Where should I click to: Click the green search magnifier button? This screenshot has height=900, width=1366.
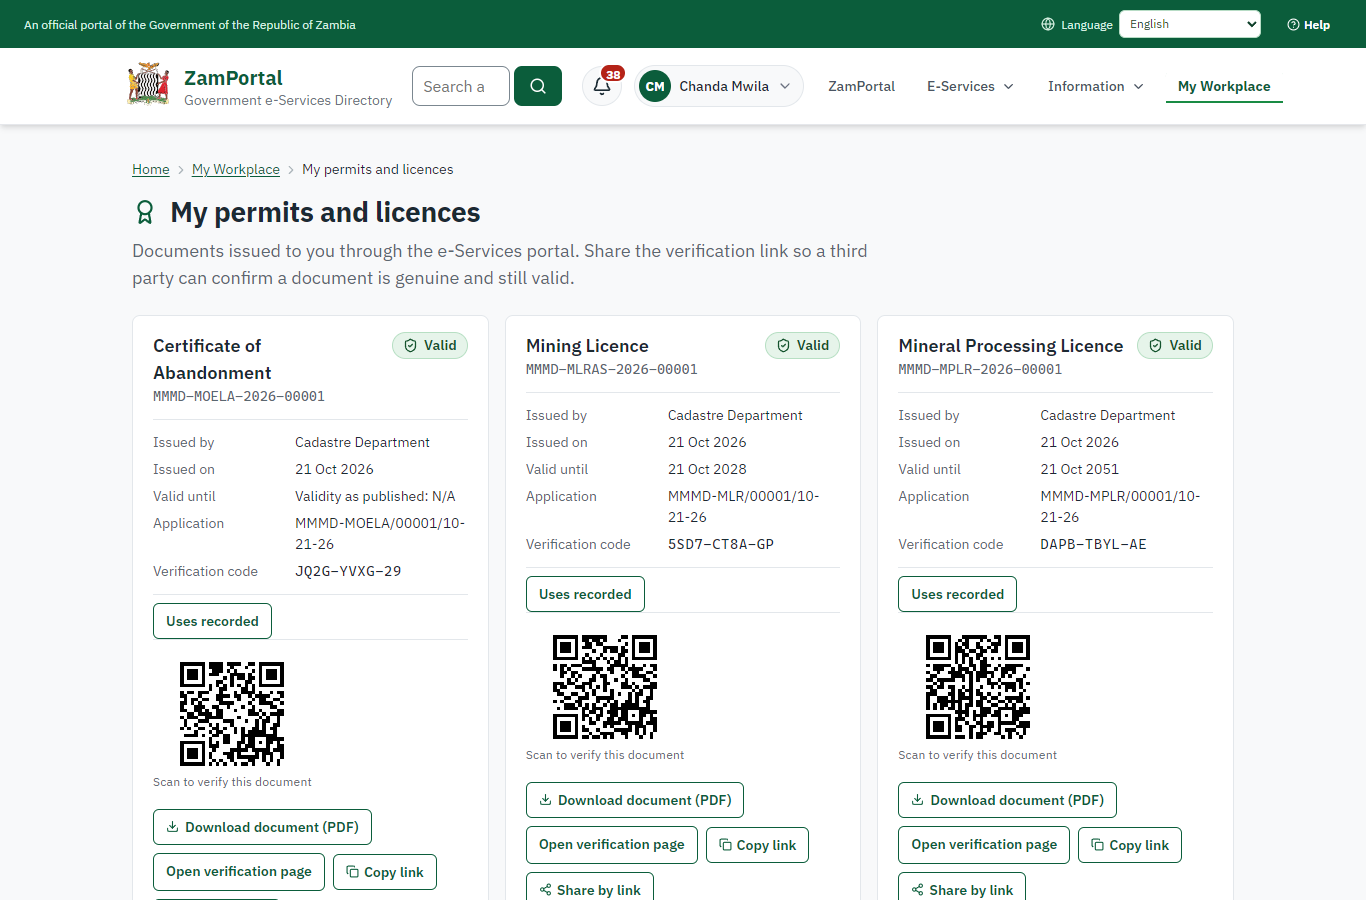pyautogui.click(x=538, y=86)
